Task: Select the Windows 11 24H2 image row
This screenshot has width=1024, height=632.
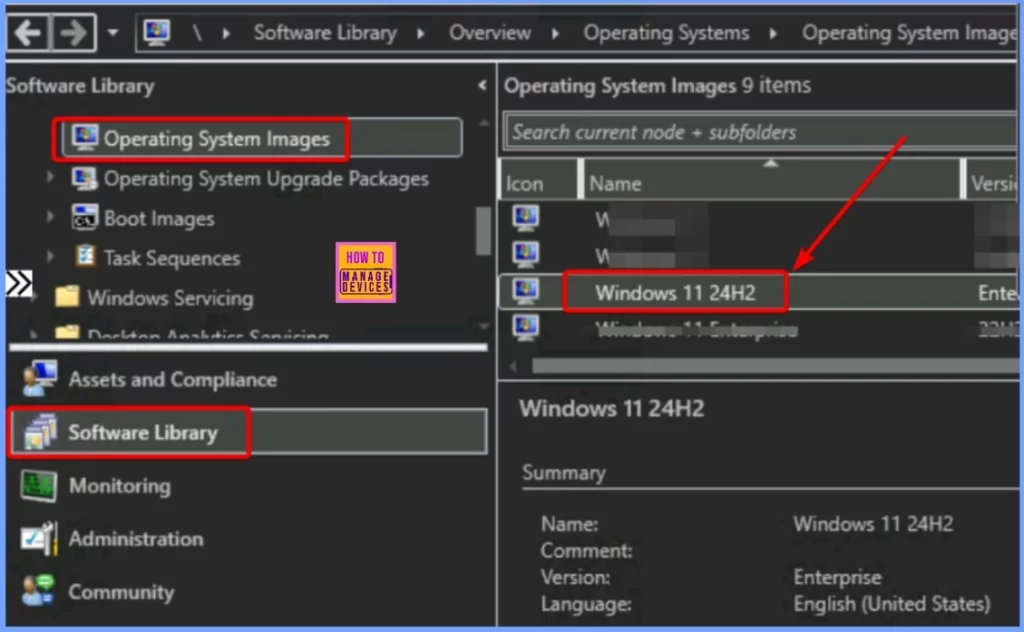Action: tap(758, 292)
